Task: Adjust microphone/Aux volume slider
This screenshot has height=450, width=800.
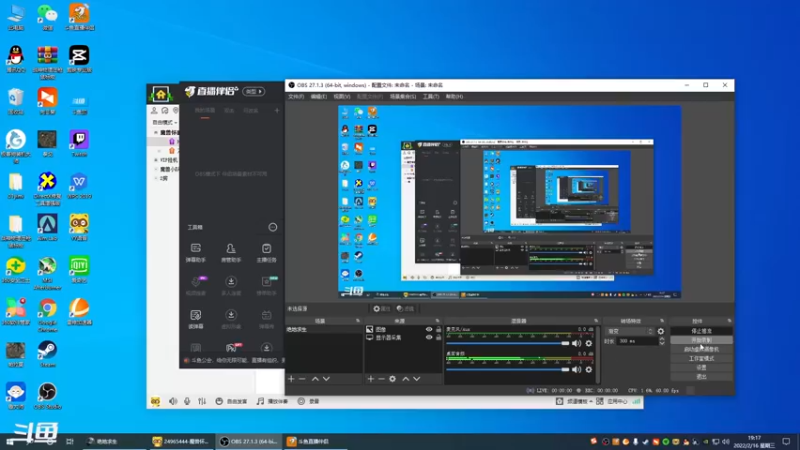Action: click(x=508, y=343)
